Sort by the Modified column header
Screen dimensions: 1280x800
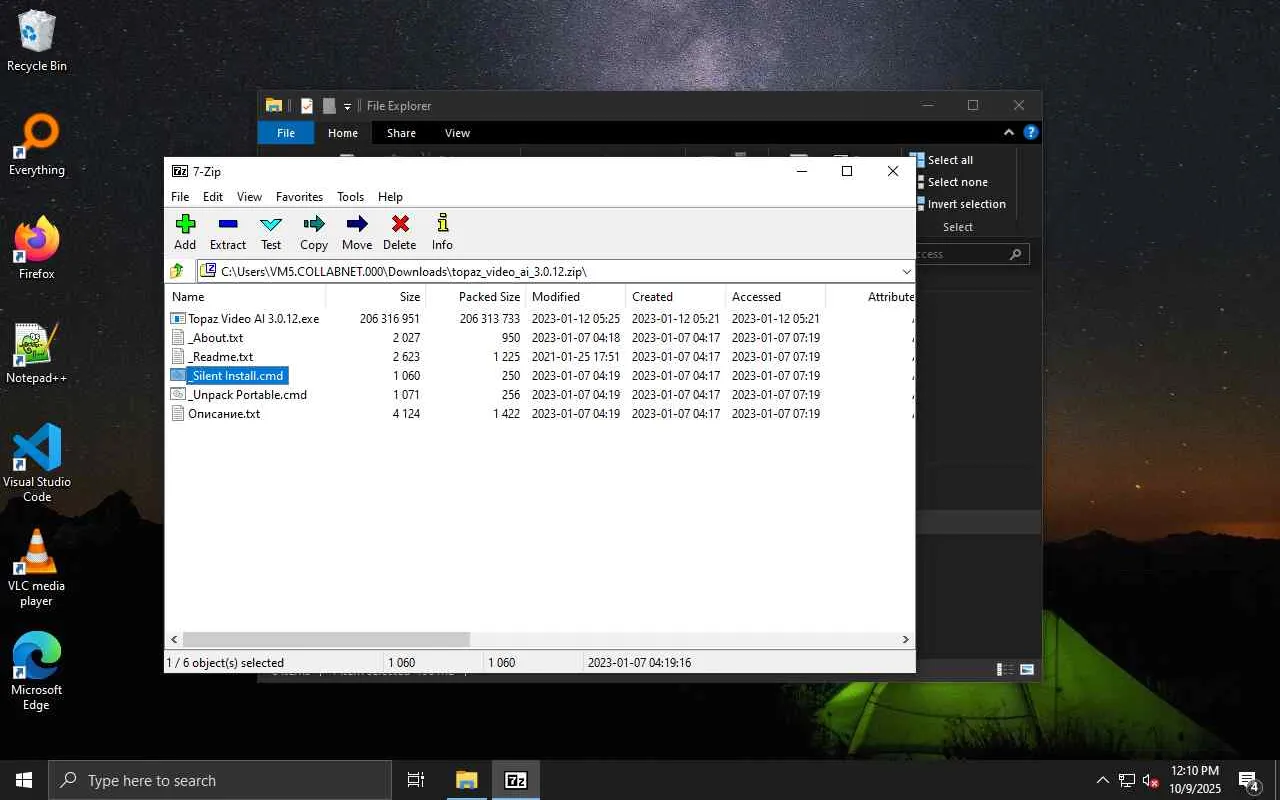(x=576, y=297)
